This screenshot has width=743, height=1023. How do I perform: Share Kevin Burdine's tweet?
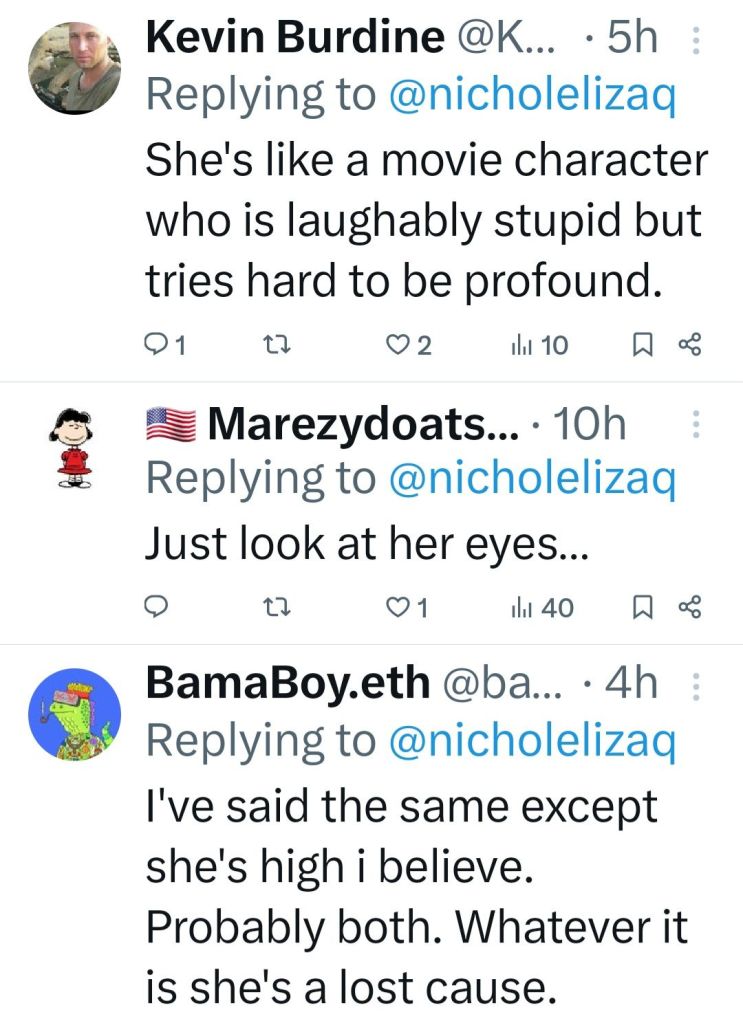pos(692,346)
